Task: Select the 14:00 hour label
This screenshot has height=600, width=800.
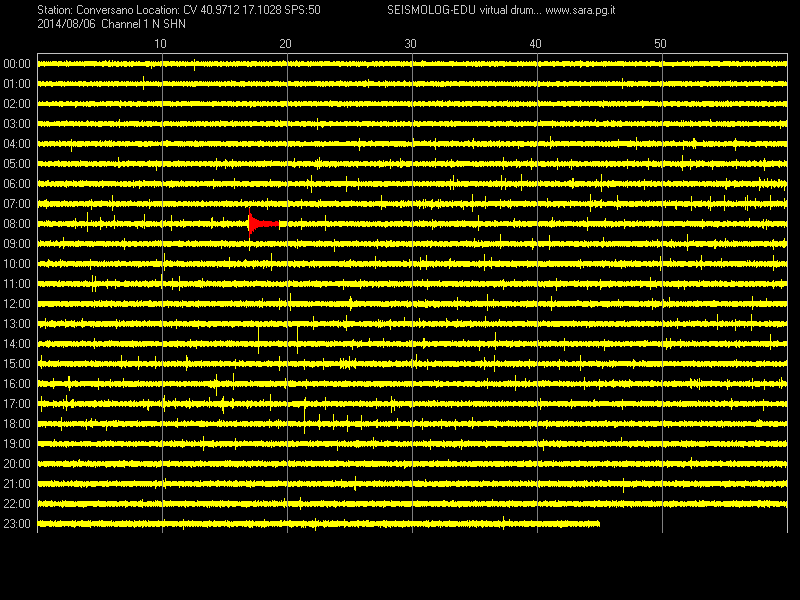Action: pyautogui.click(x=17, y=344)
